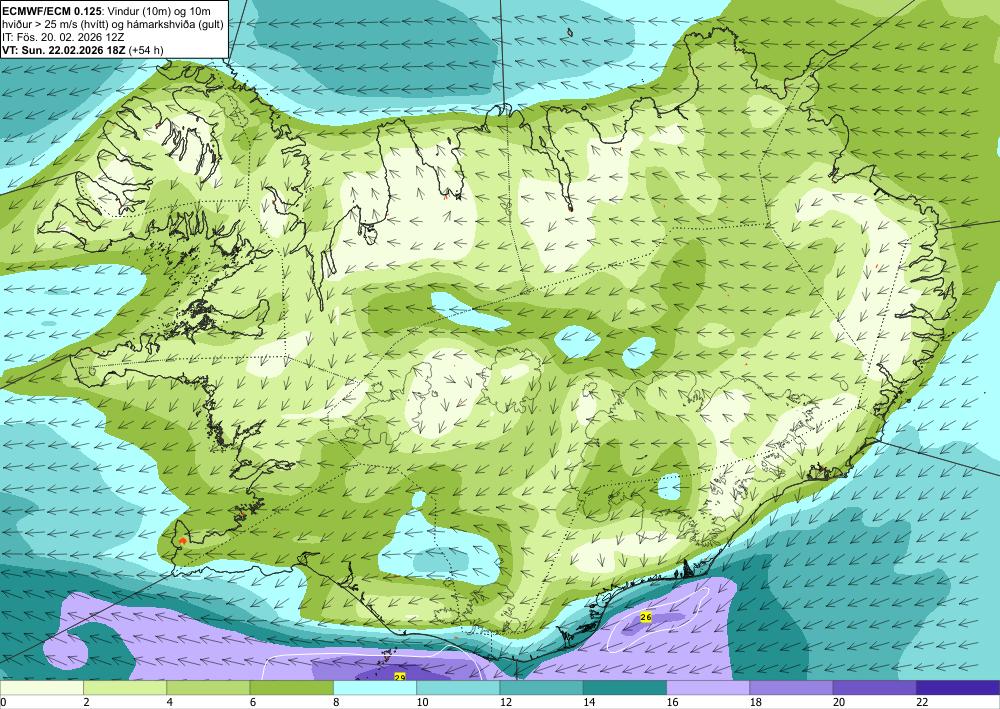Click the '8' scale label

point(336,703)
